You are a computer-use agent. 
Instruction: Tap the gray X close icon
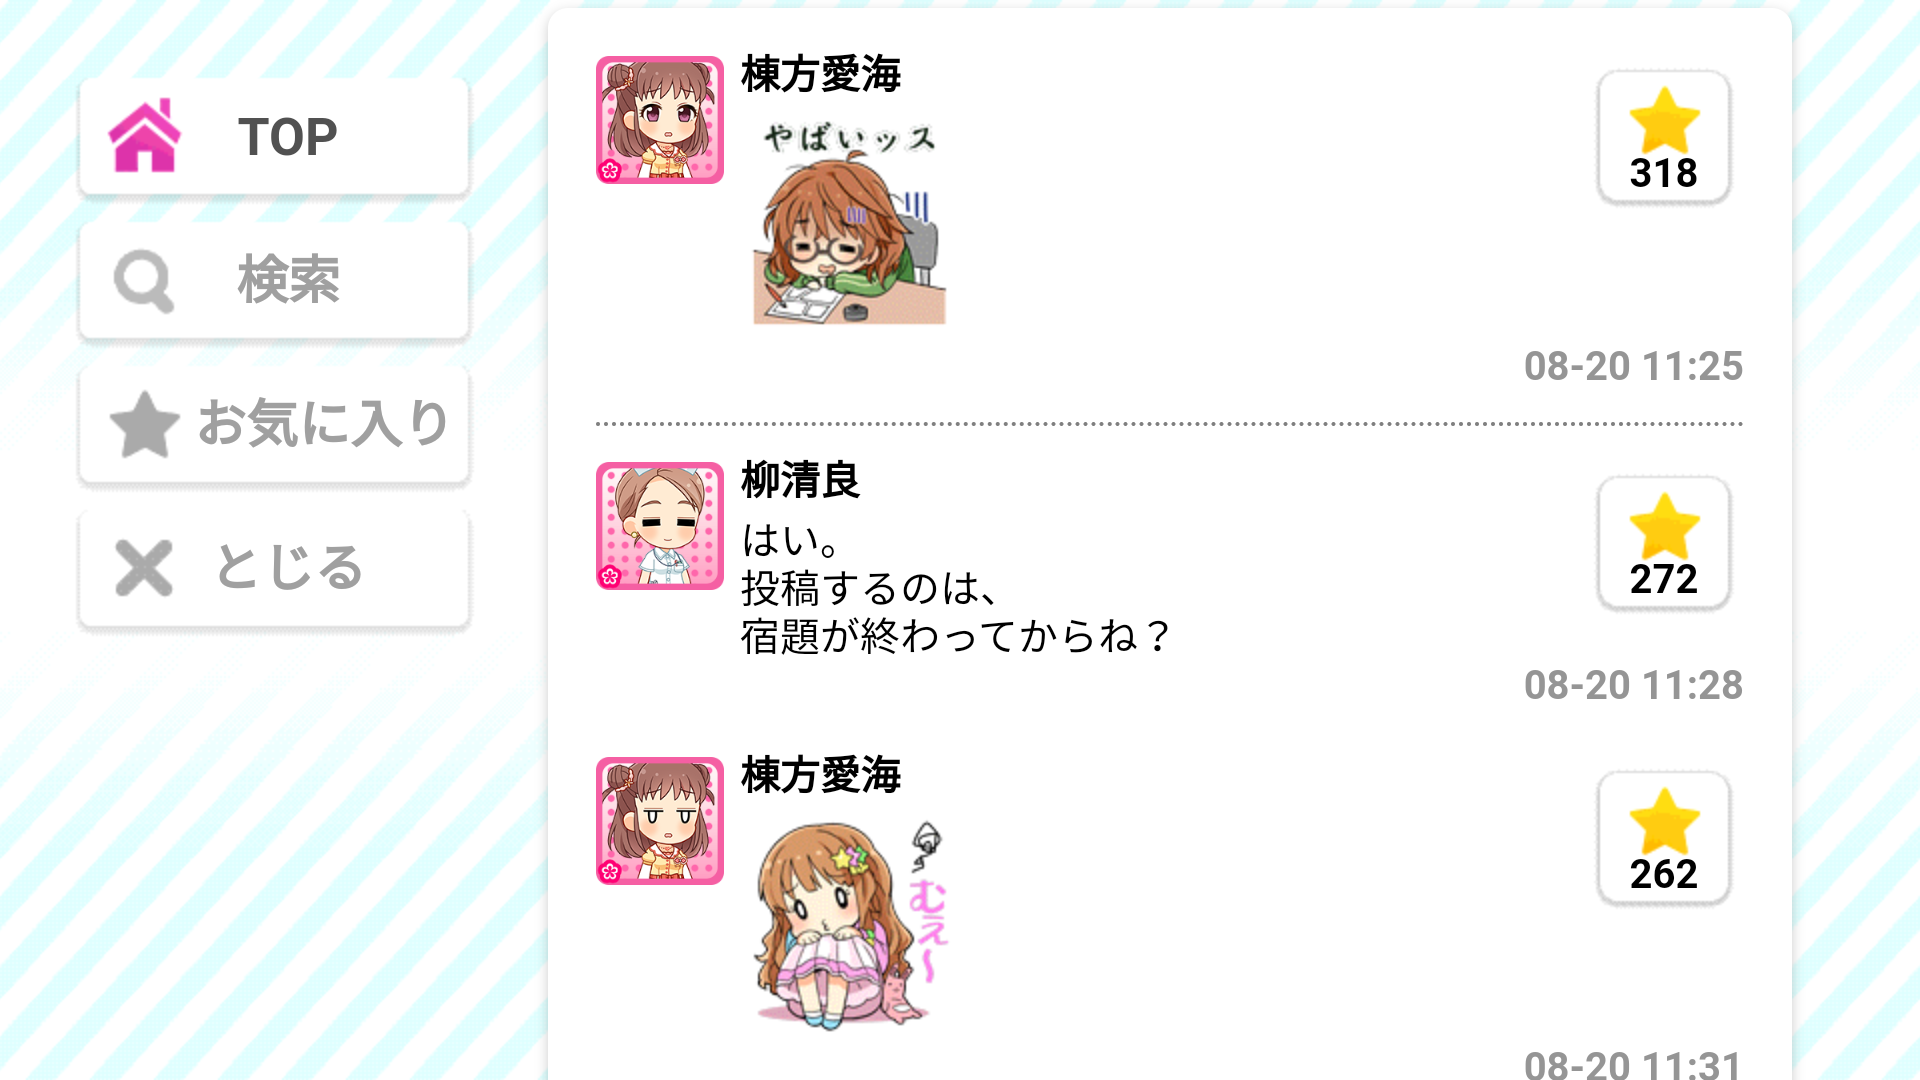[144, 568]
